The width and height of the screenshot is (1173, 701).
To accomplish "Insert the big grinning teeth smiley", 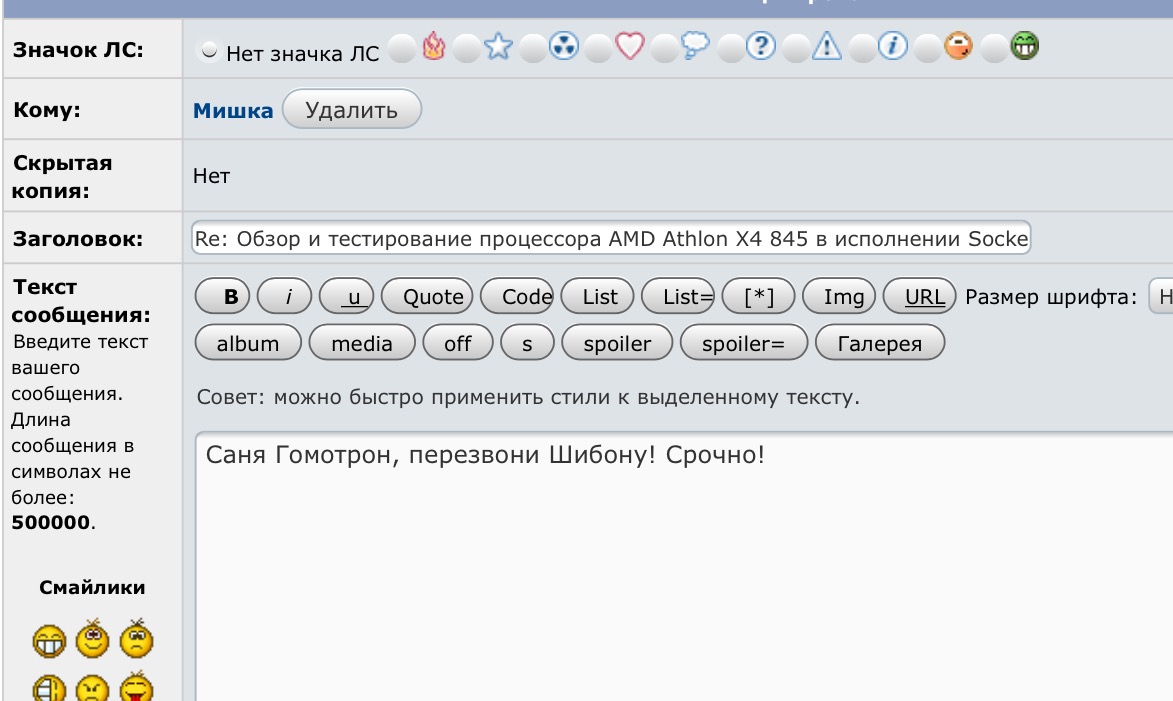I will point(49,642).
